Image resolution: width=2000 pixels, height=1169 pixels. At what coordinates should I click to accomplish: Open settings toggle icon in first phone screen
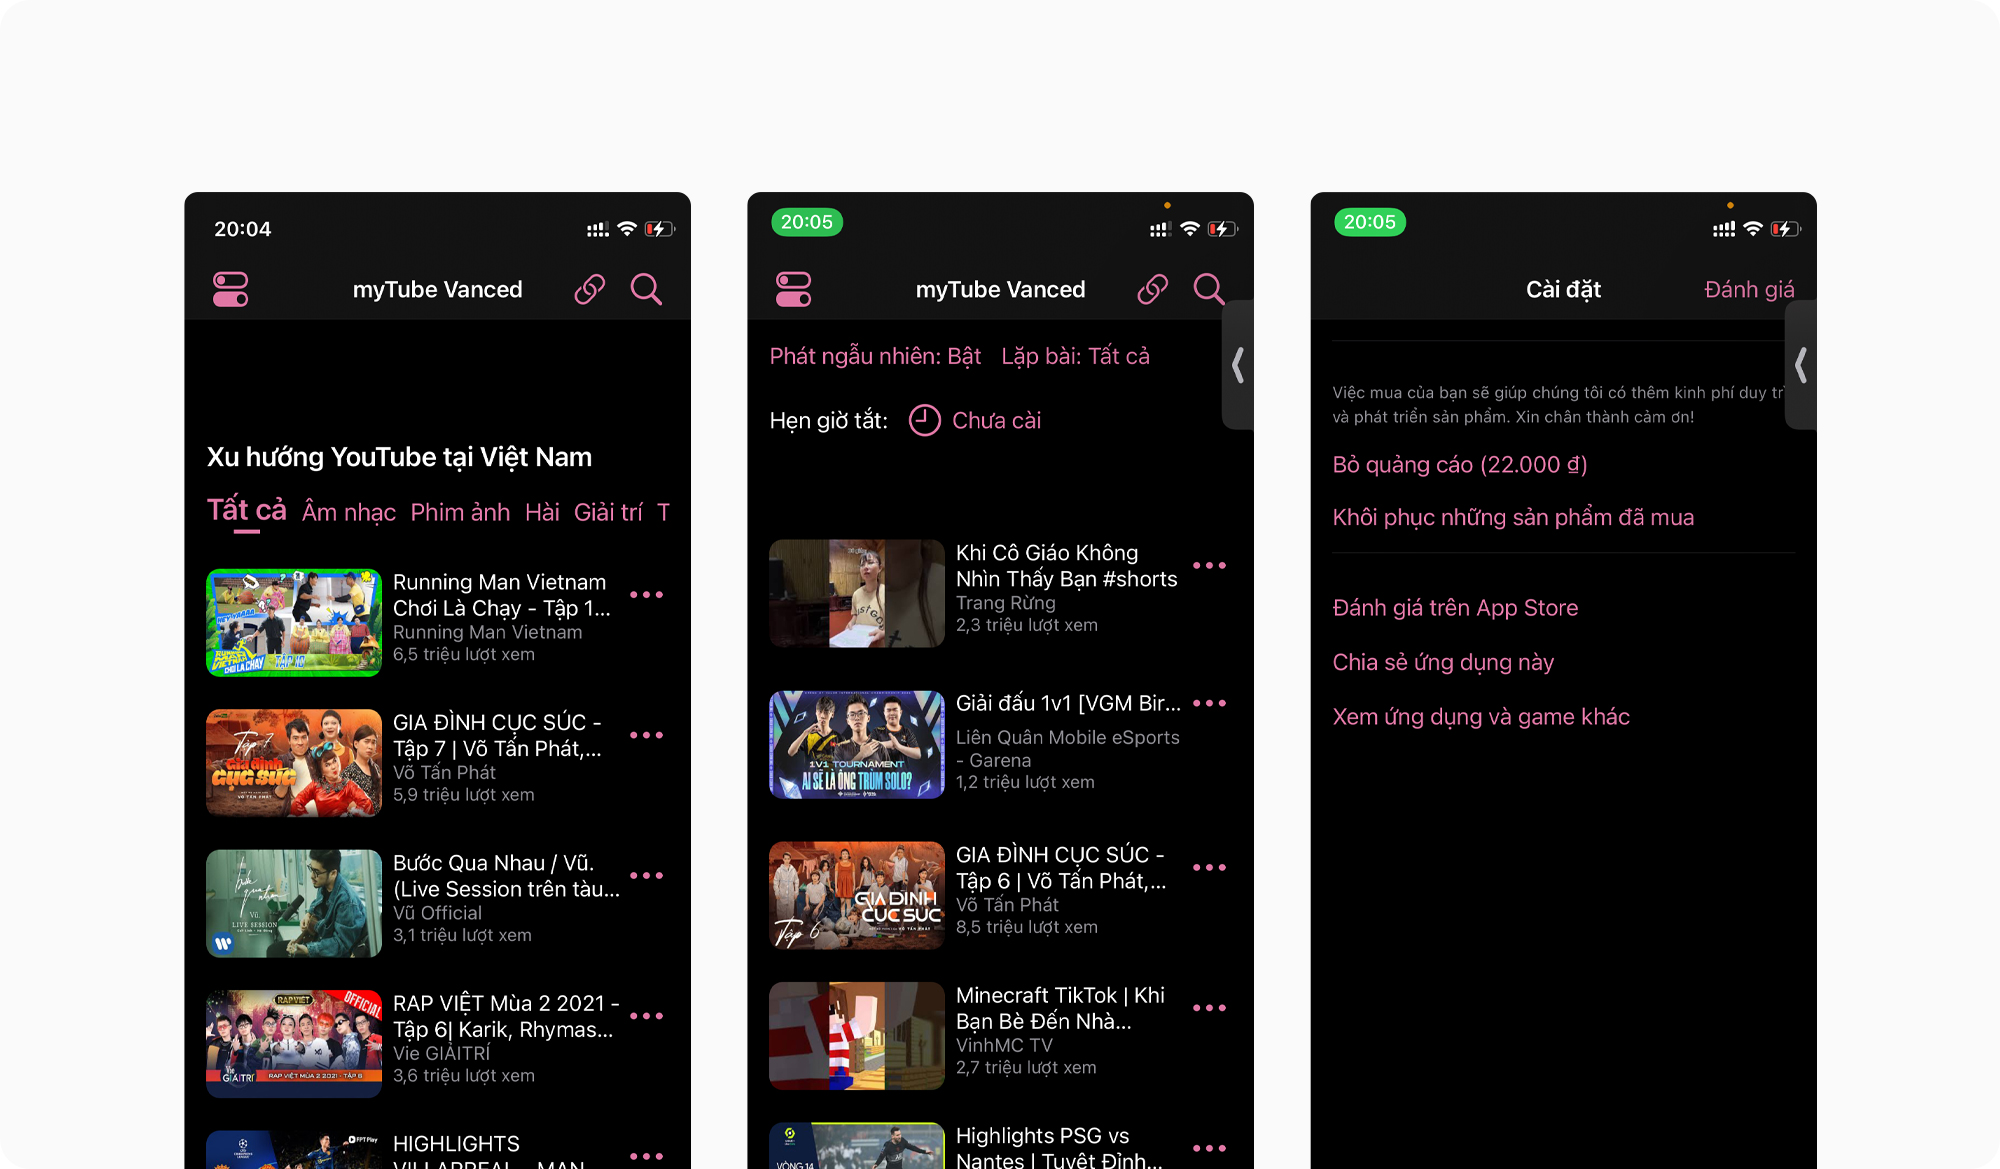click(x=231, y=290)
